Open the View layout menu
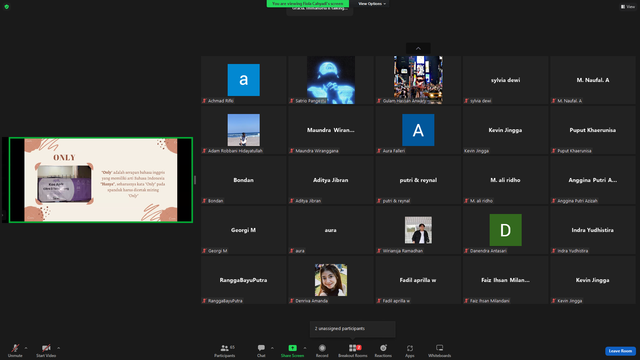This screenshot has width=640, height=360. tap(628, 7)
